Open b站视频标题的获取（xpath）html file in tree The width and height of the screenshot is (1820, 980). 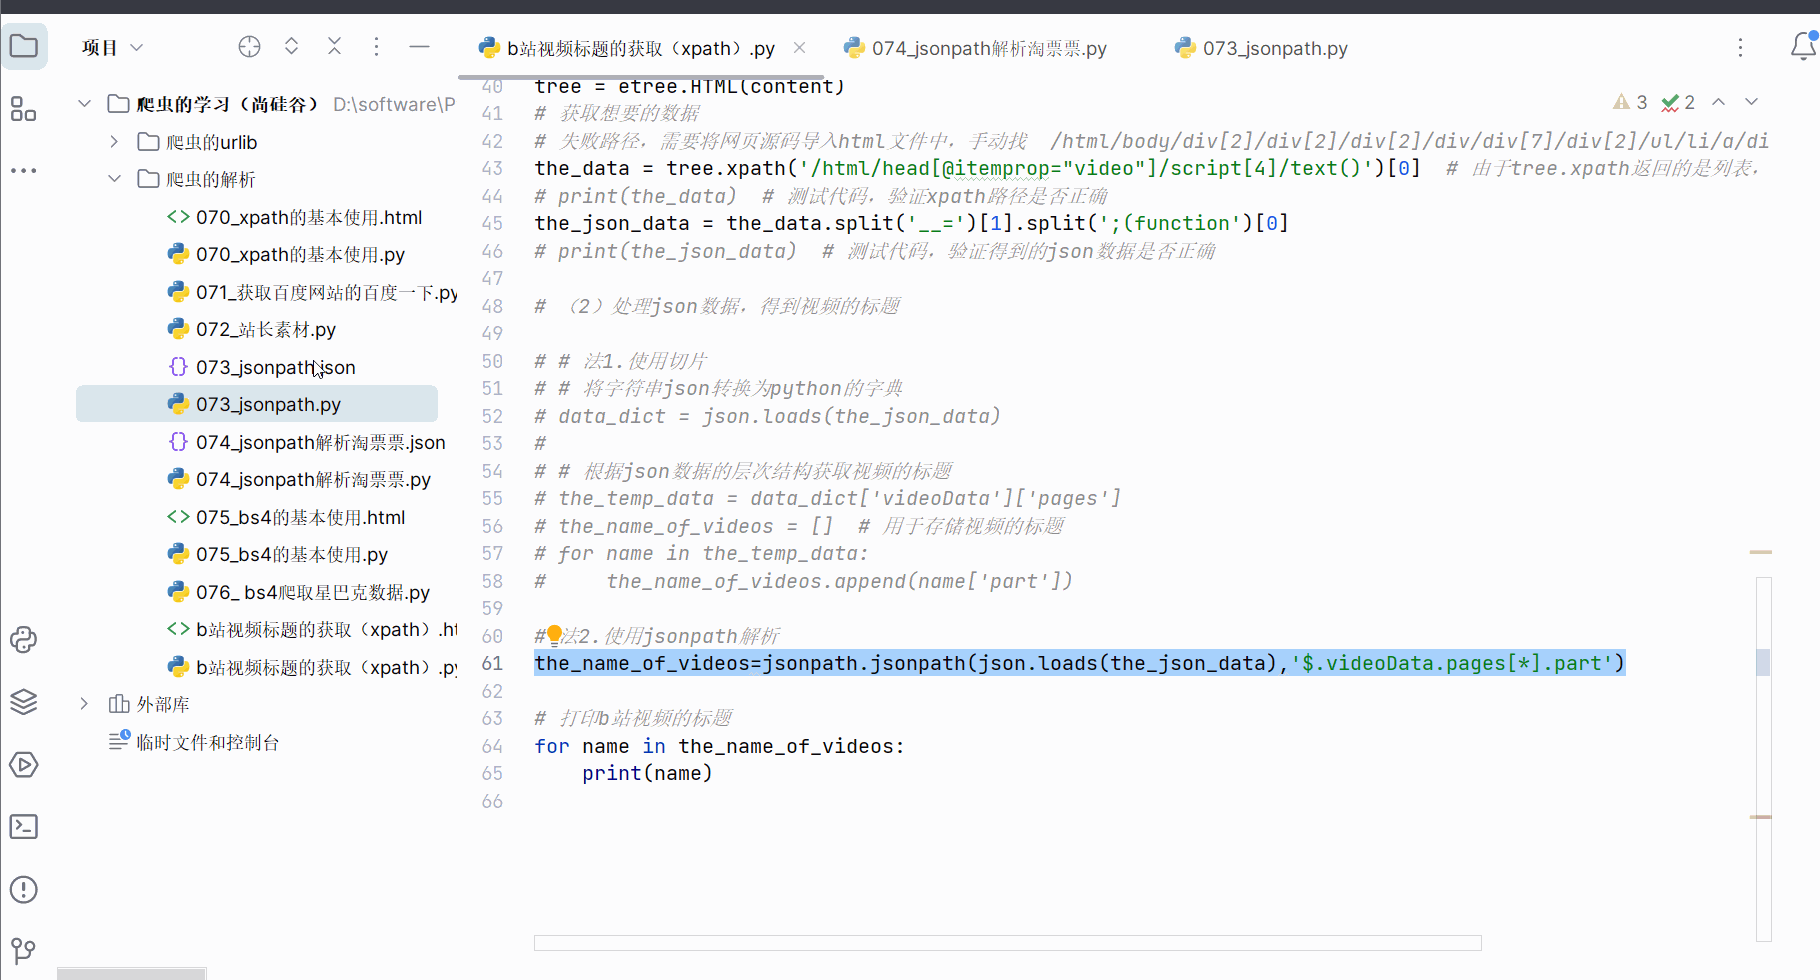point(326,629)
